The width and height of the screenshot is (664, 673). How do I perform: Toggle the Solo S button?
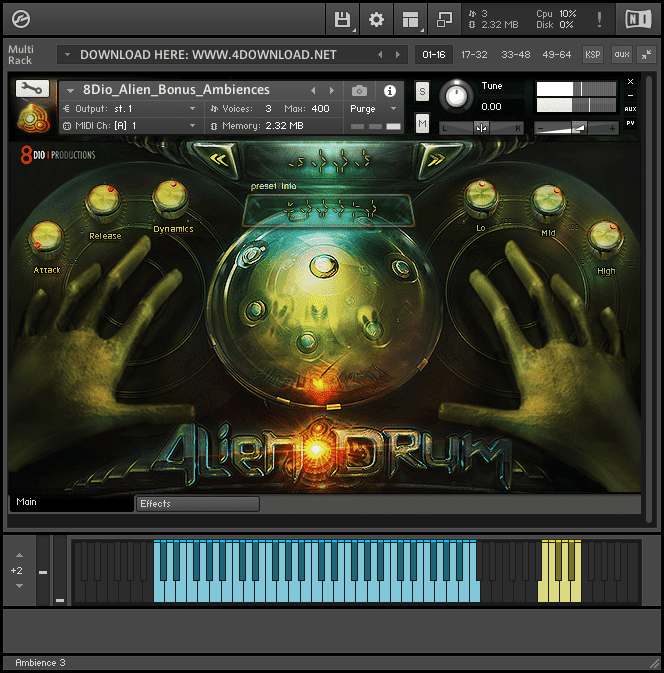click(422, 91)
